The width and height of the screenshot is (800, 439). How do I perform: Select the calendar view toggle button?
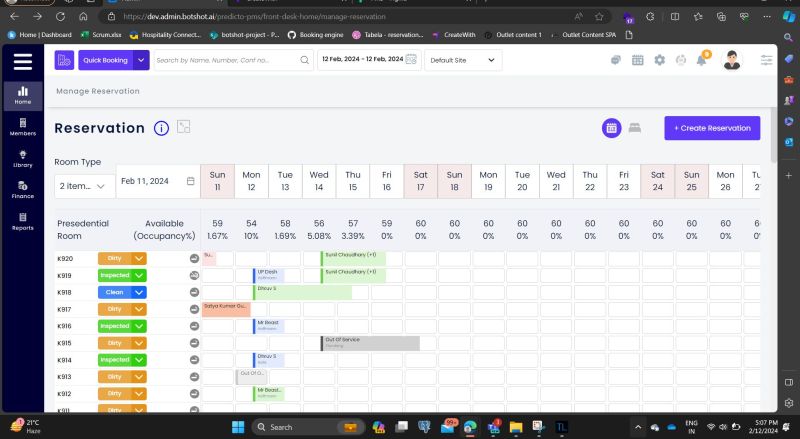[611, 128]
